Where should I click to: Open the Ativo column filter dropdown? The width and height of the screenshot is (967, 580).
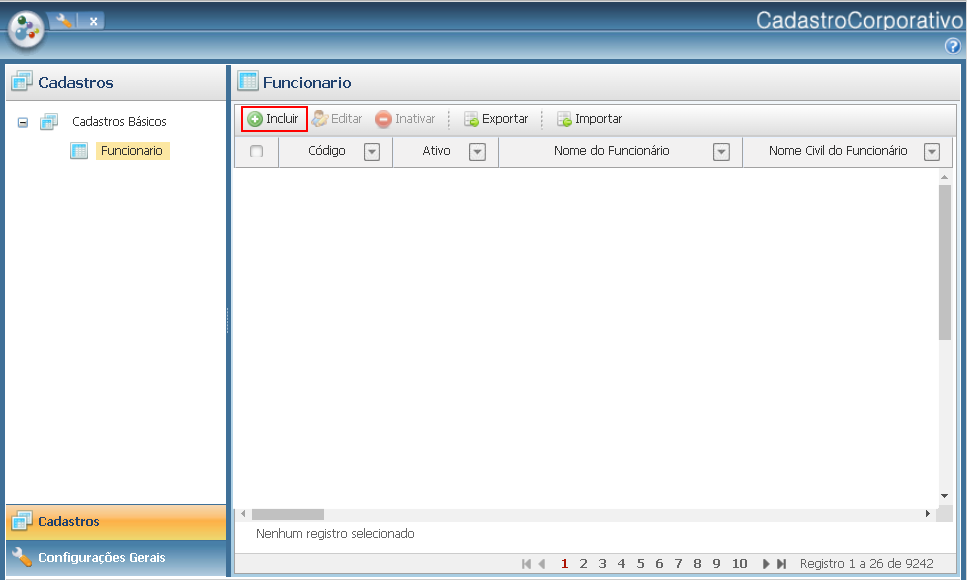477,152
